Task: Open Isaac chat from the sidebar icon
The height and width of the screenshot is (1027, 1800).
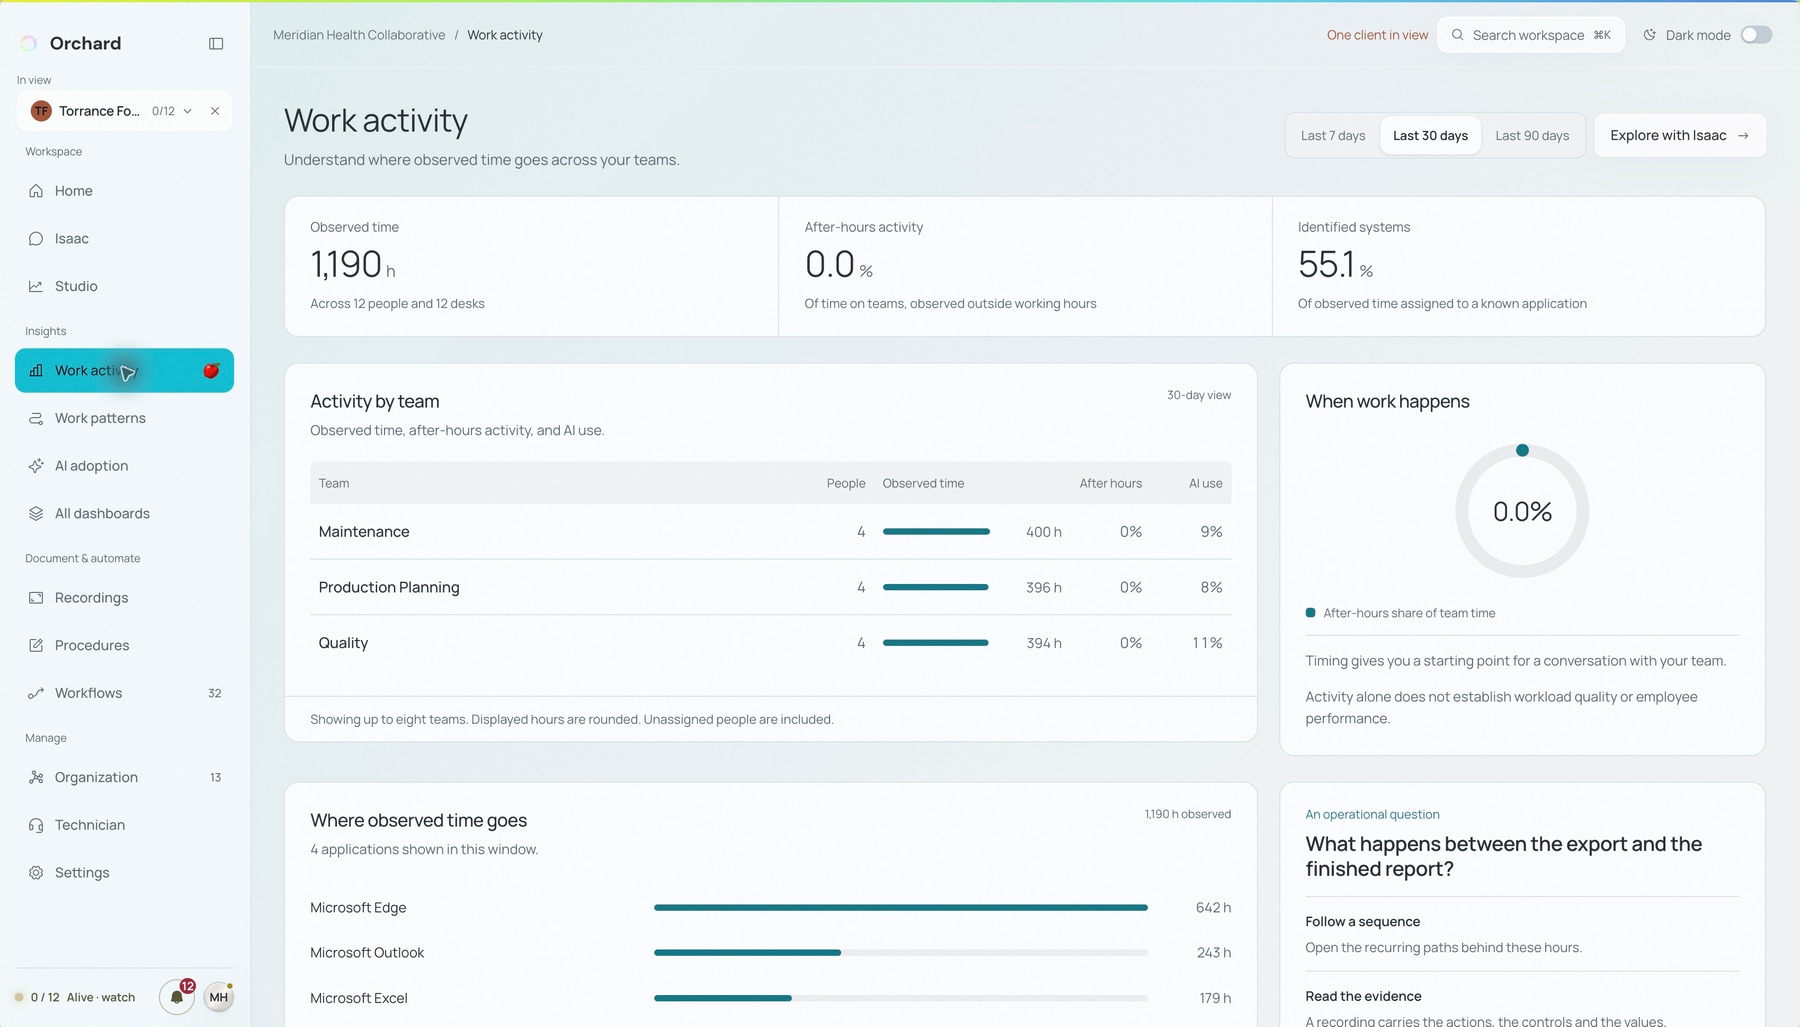Action: pyautogui.click(x=36, y=239)
